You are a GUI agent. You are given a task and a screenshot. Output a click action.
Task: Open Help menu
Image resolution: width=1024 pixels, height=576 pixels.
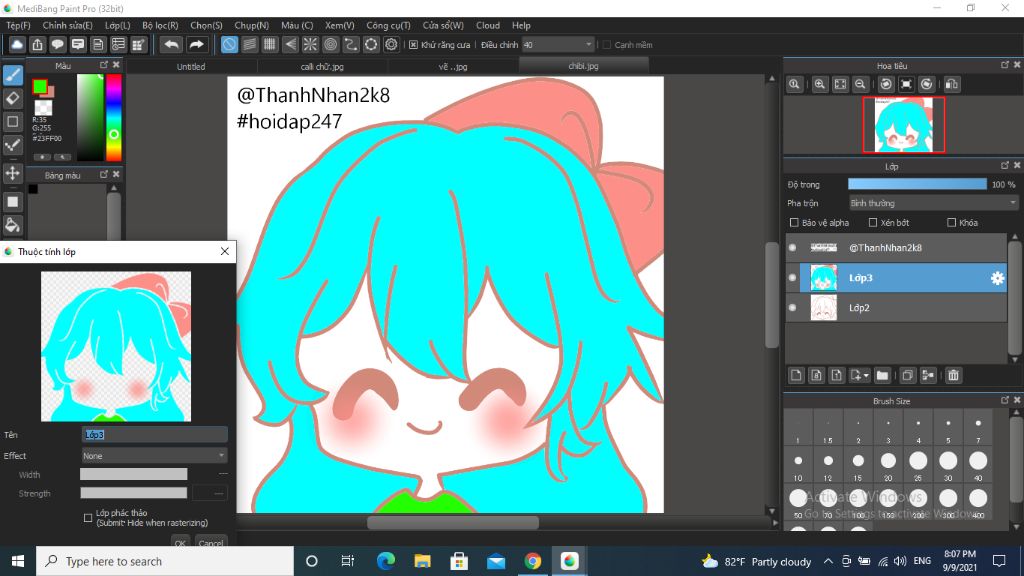pos(521,25)
